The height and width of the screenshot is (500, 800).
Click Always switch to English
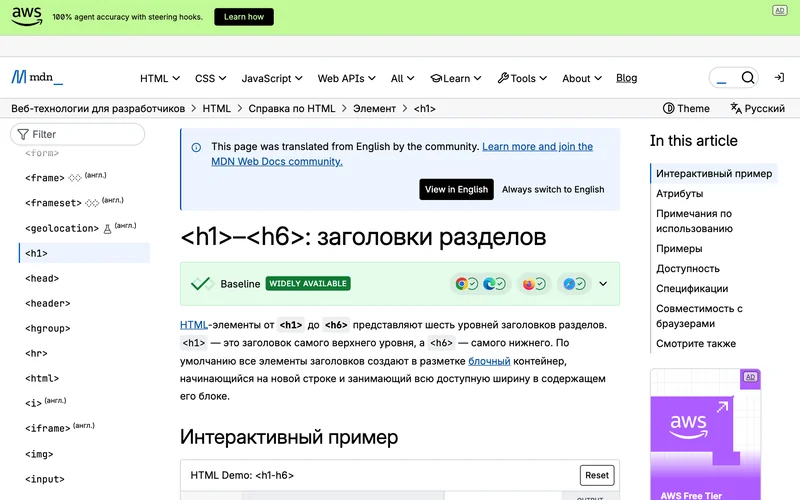[x=553, y=189]
